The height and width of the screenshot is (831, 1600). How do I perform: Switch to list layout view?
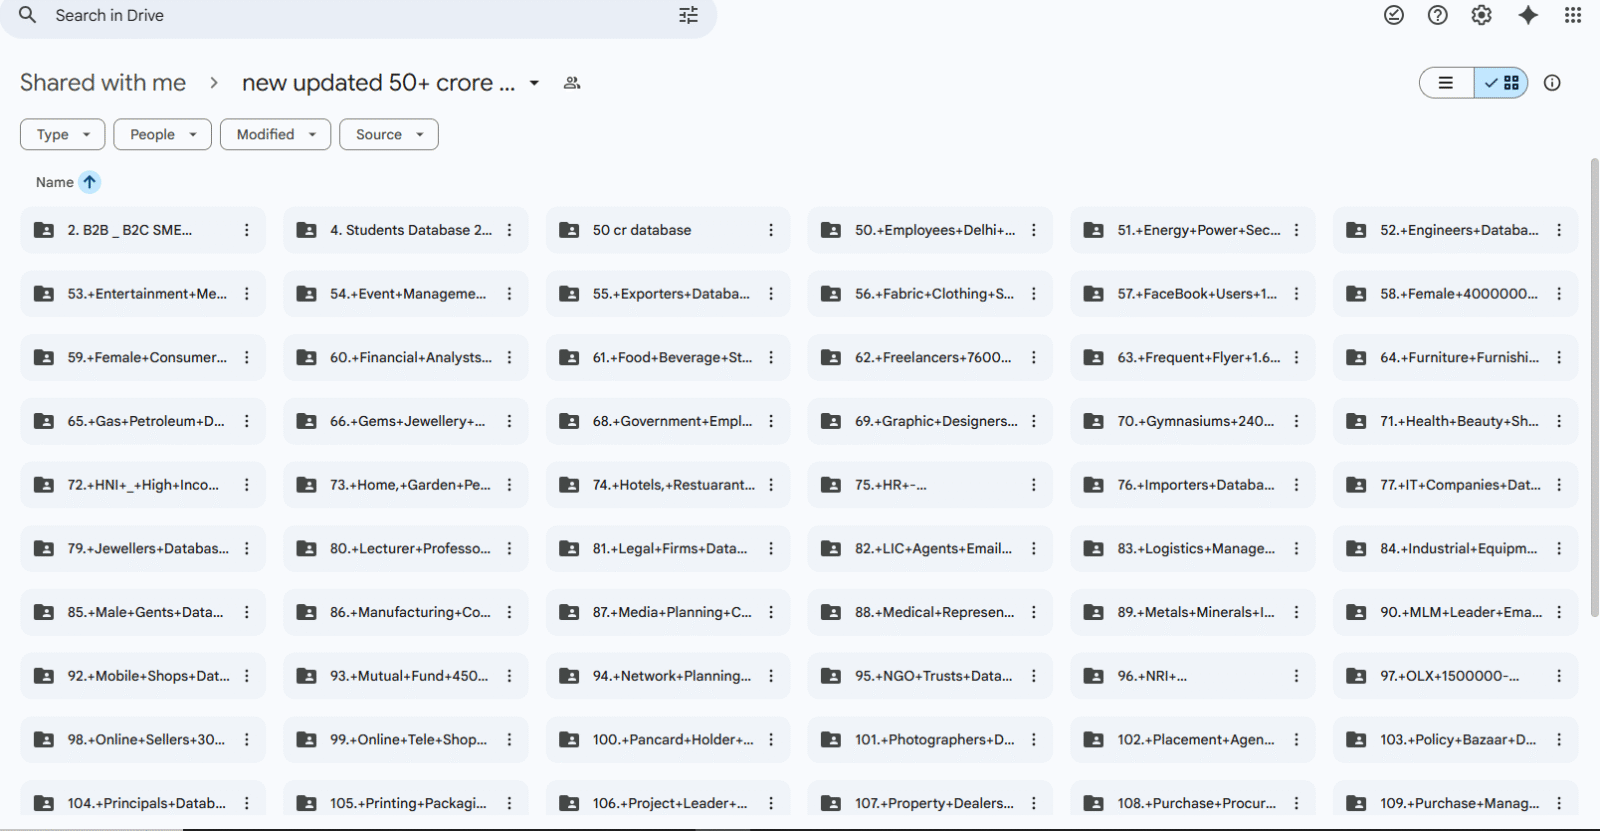click(x=1446, y=83)
